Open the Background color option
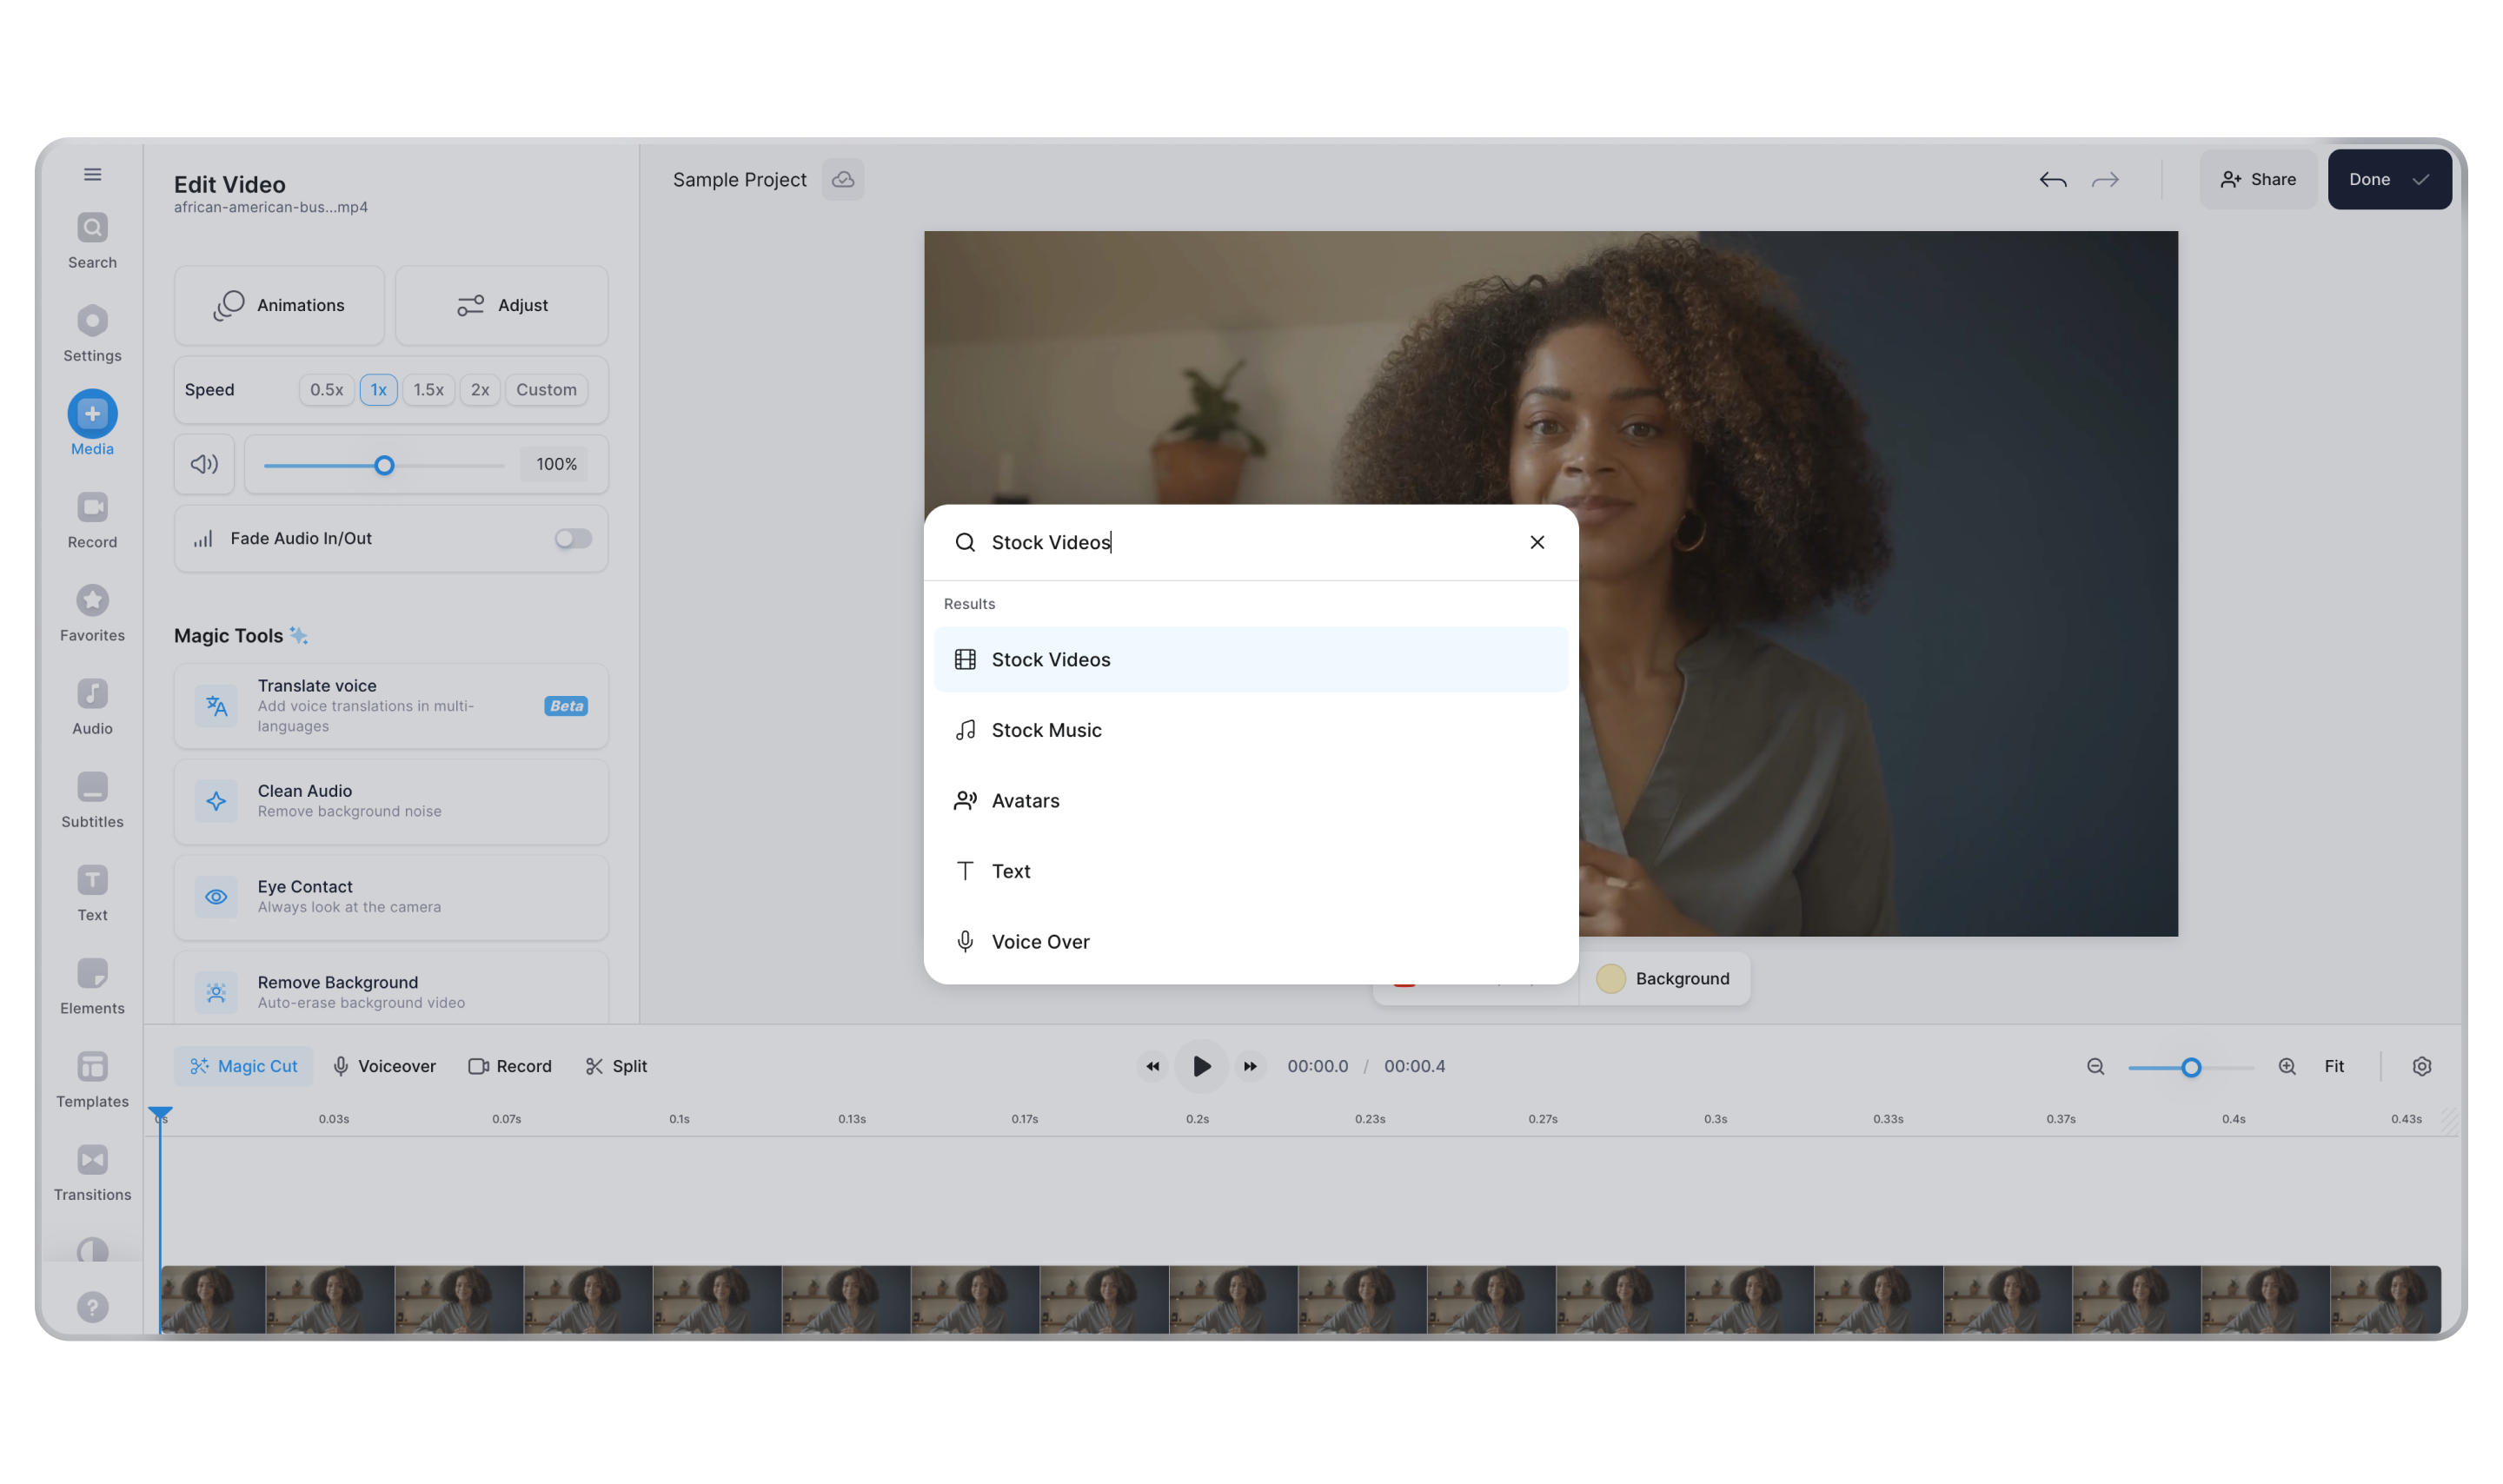This screenshot has height=1484, width=2503. 1663,979
